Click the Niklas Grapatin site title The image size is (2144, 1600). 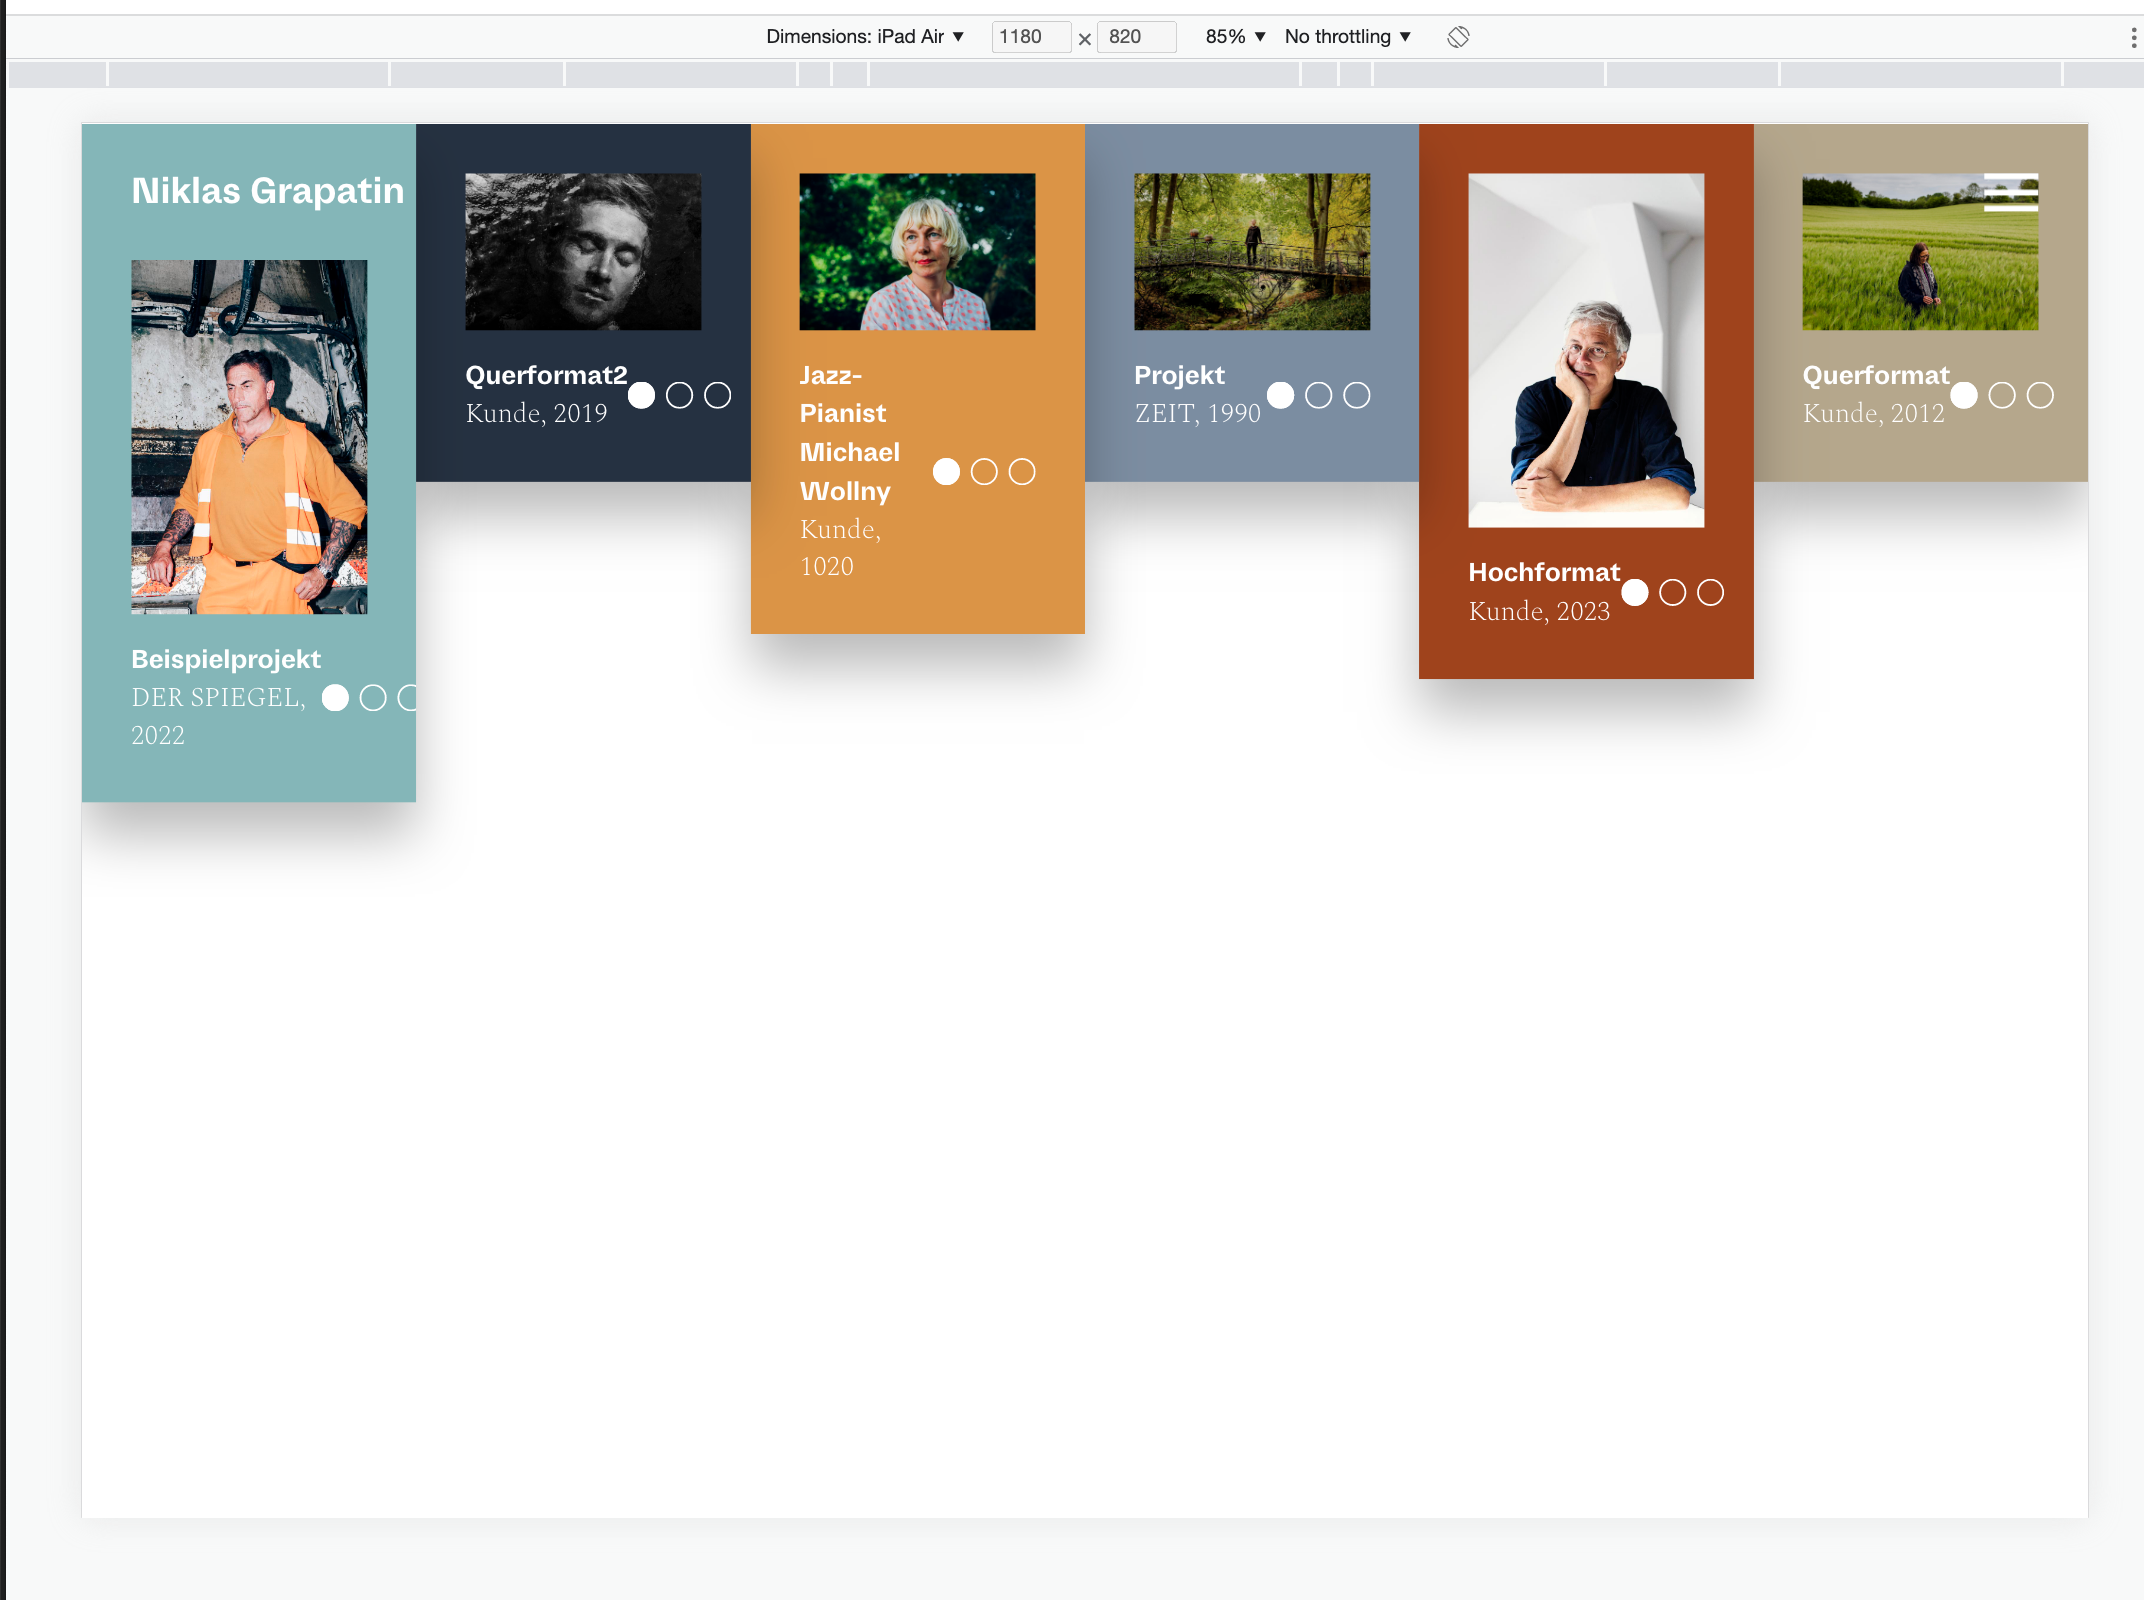[267, 191]
